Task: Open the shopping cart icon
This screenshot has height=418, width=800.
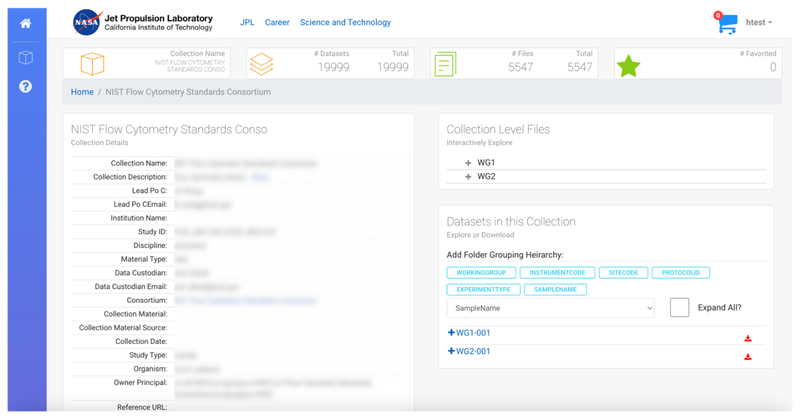Action: point(726,23)
